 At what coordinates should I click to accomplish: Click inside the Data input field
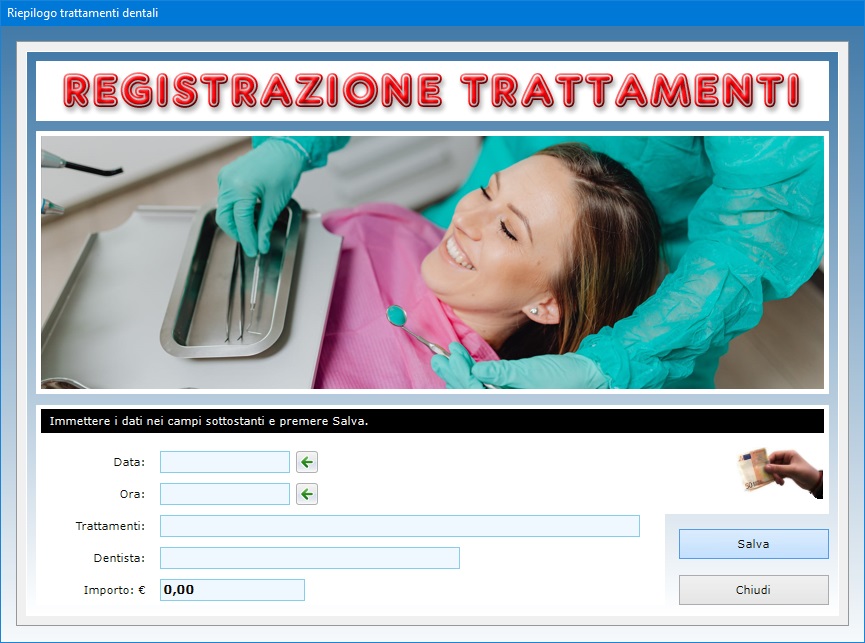[x=225, y=462]
